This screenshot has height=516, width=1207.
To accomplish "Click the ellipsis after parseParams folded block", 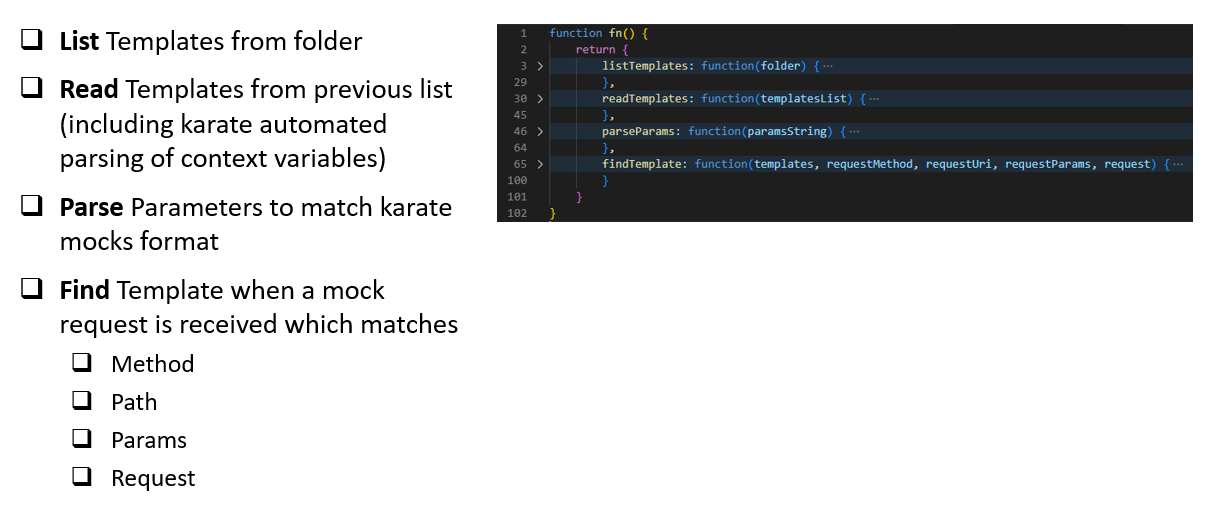I will 854,131.
